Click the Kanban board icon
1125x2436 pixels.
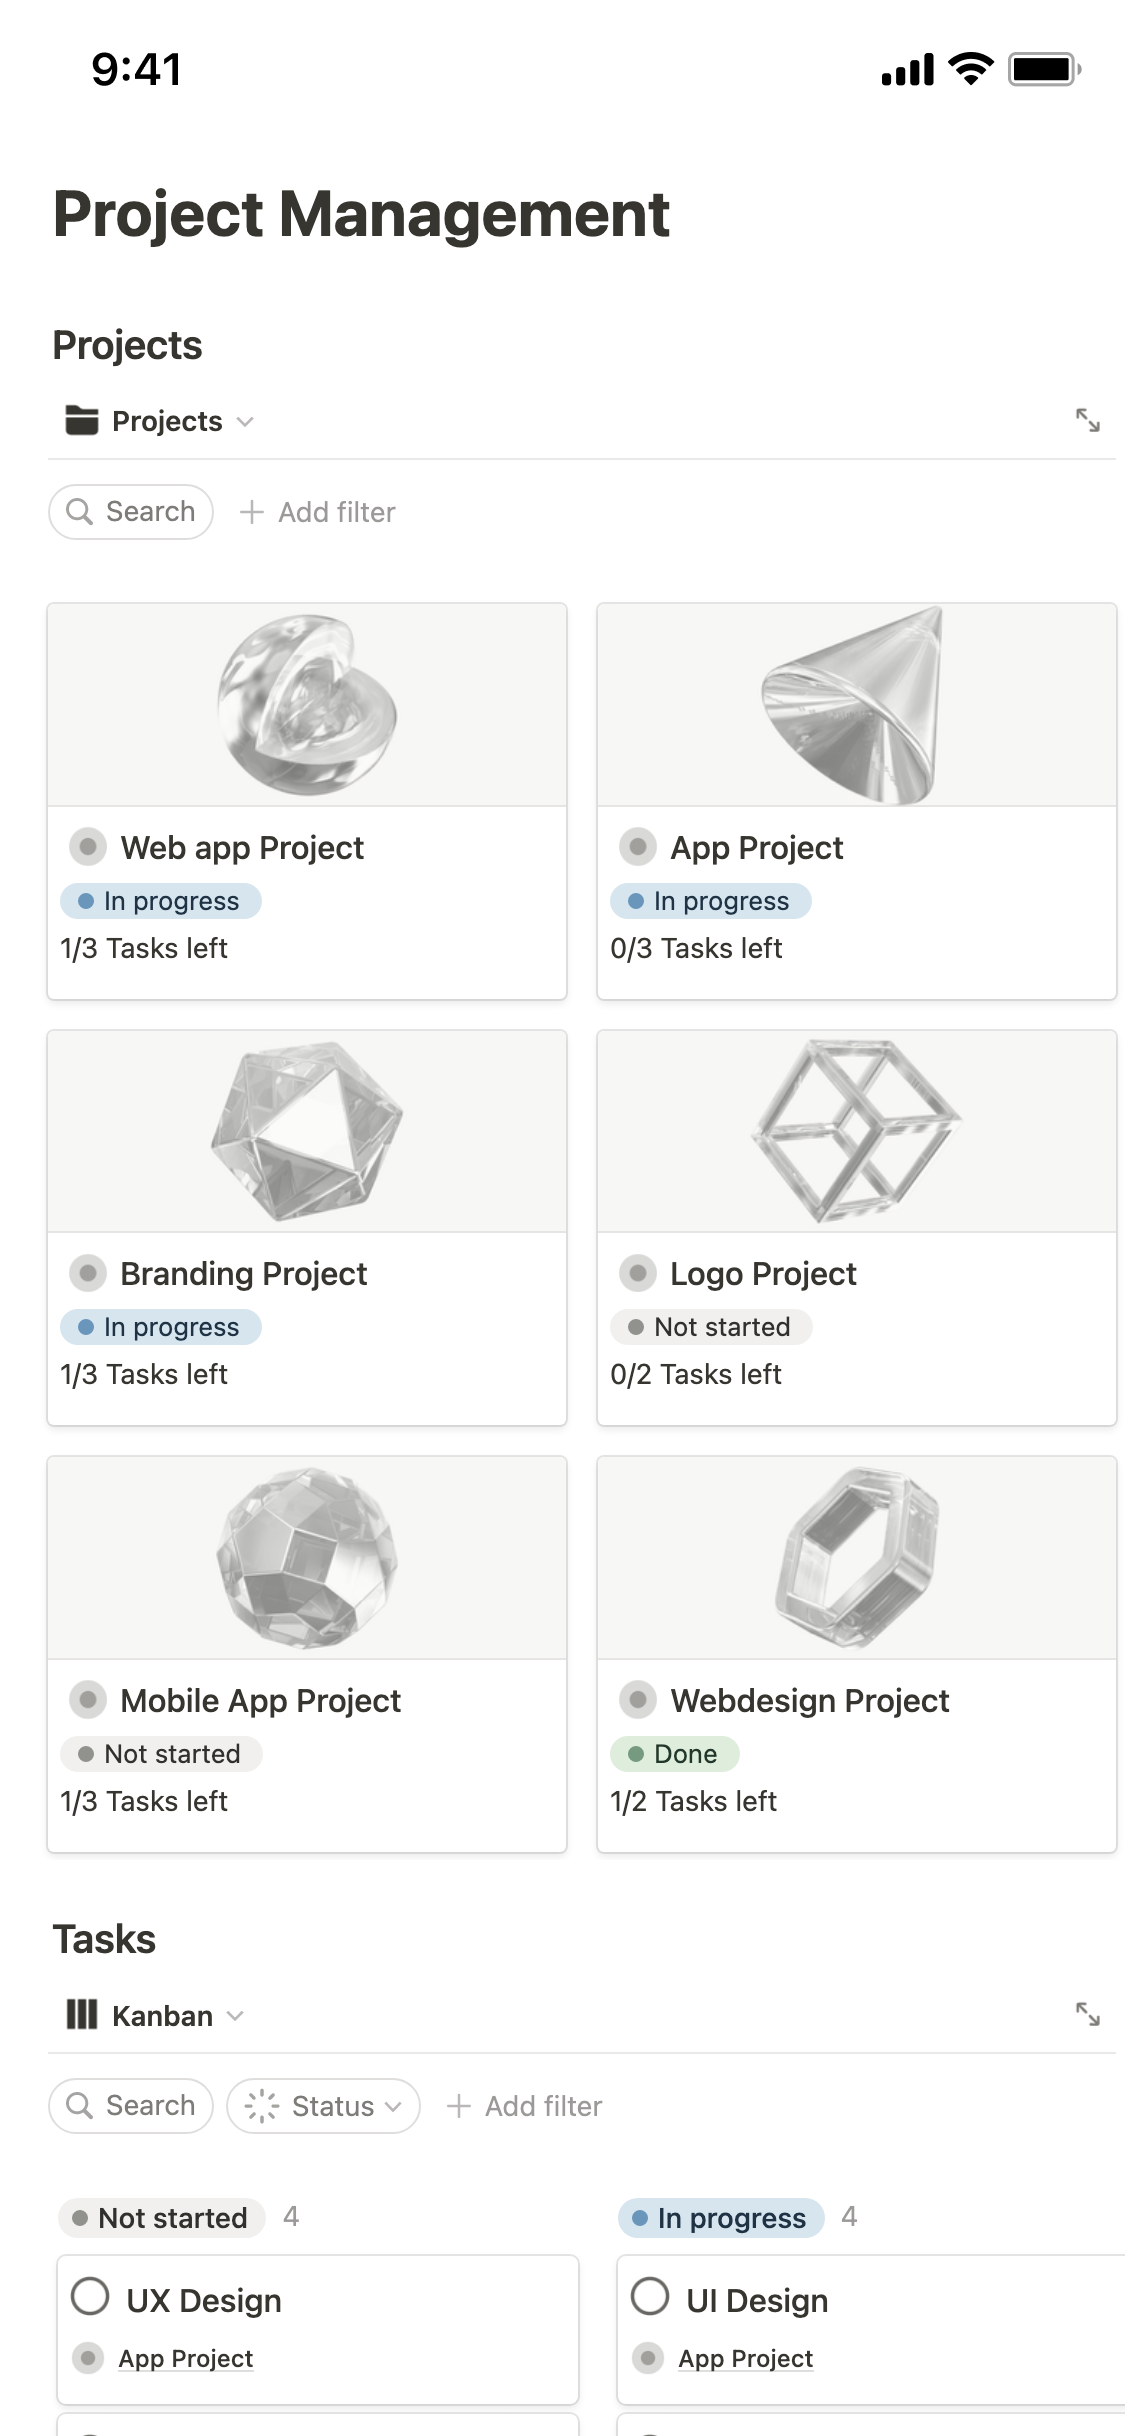click(81, 2015)
